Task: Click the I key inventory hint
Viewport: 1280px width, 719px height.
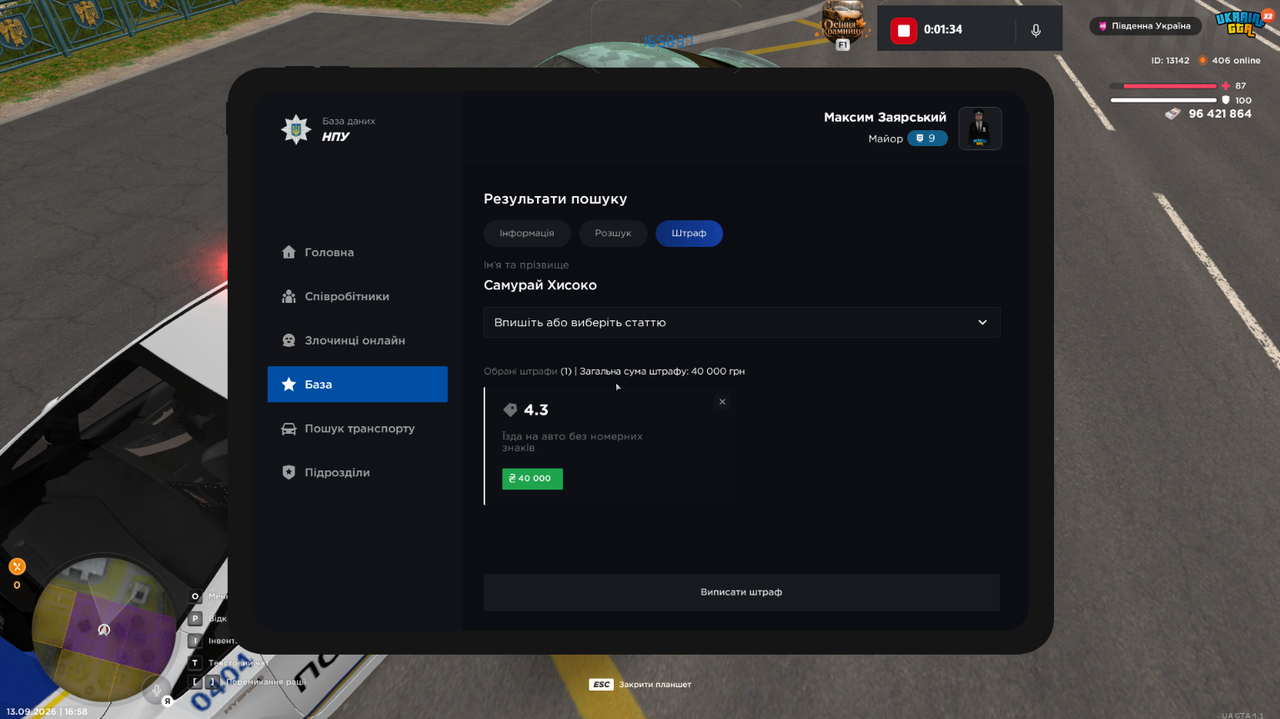Action: click(x=213, y=640)
